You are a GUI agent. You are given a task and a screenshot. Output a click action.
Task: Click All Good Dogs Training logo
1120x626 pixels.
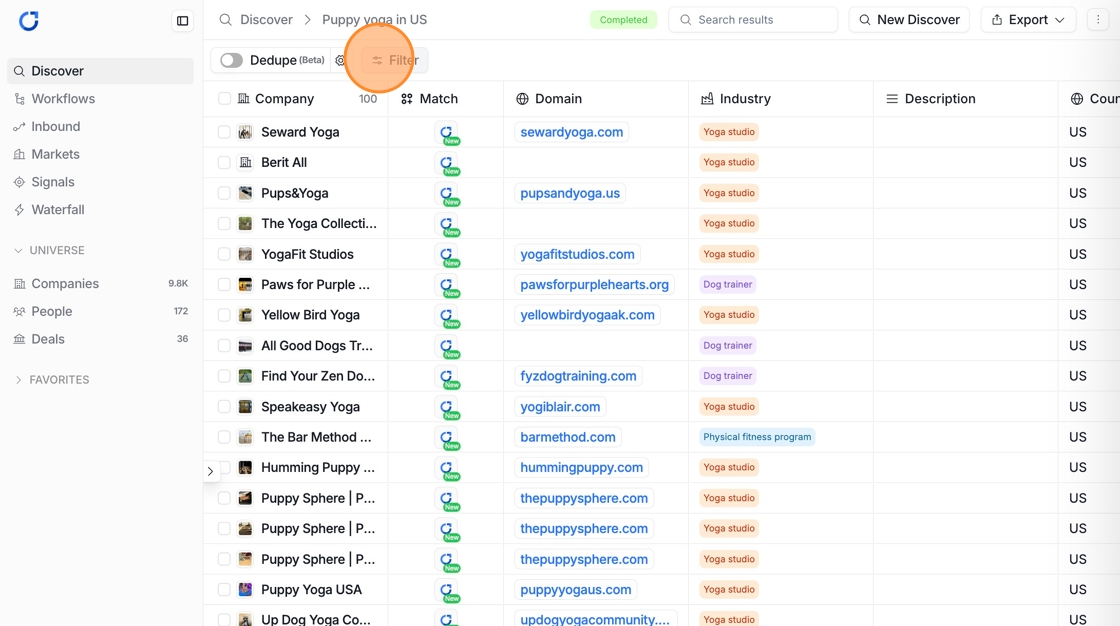(x=245, y=345)
